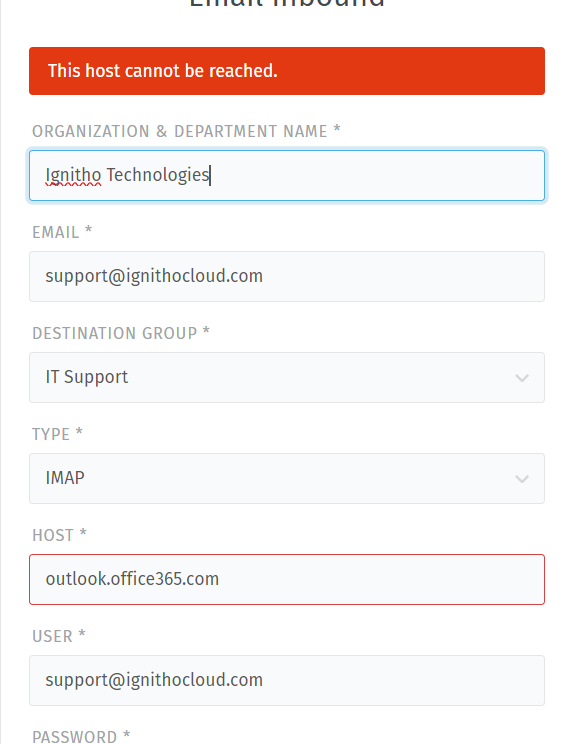Click the Email Inbound heading at top
This screenshot has width=571, height=744.
(x=287, y=4)
